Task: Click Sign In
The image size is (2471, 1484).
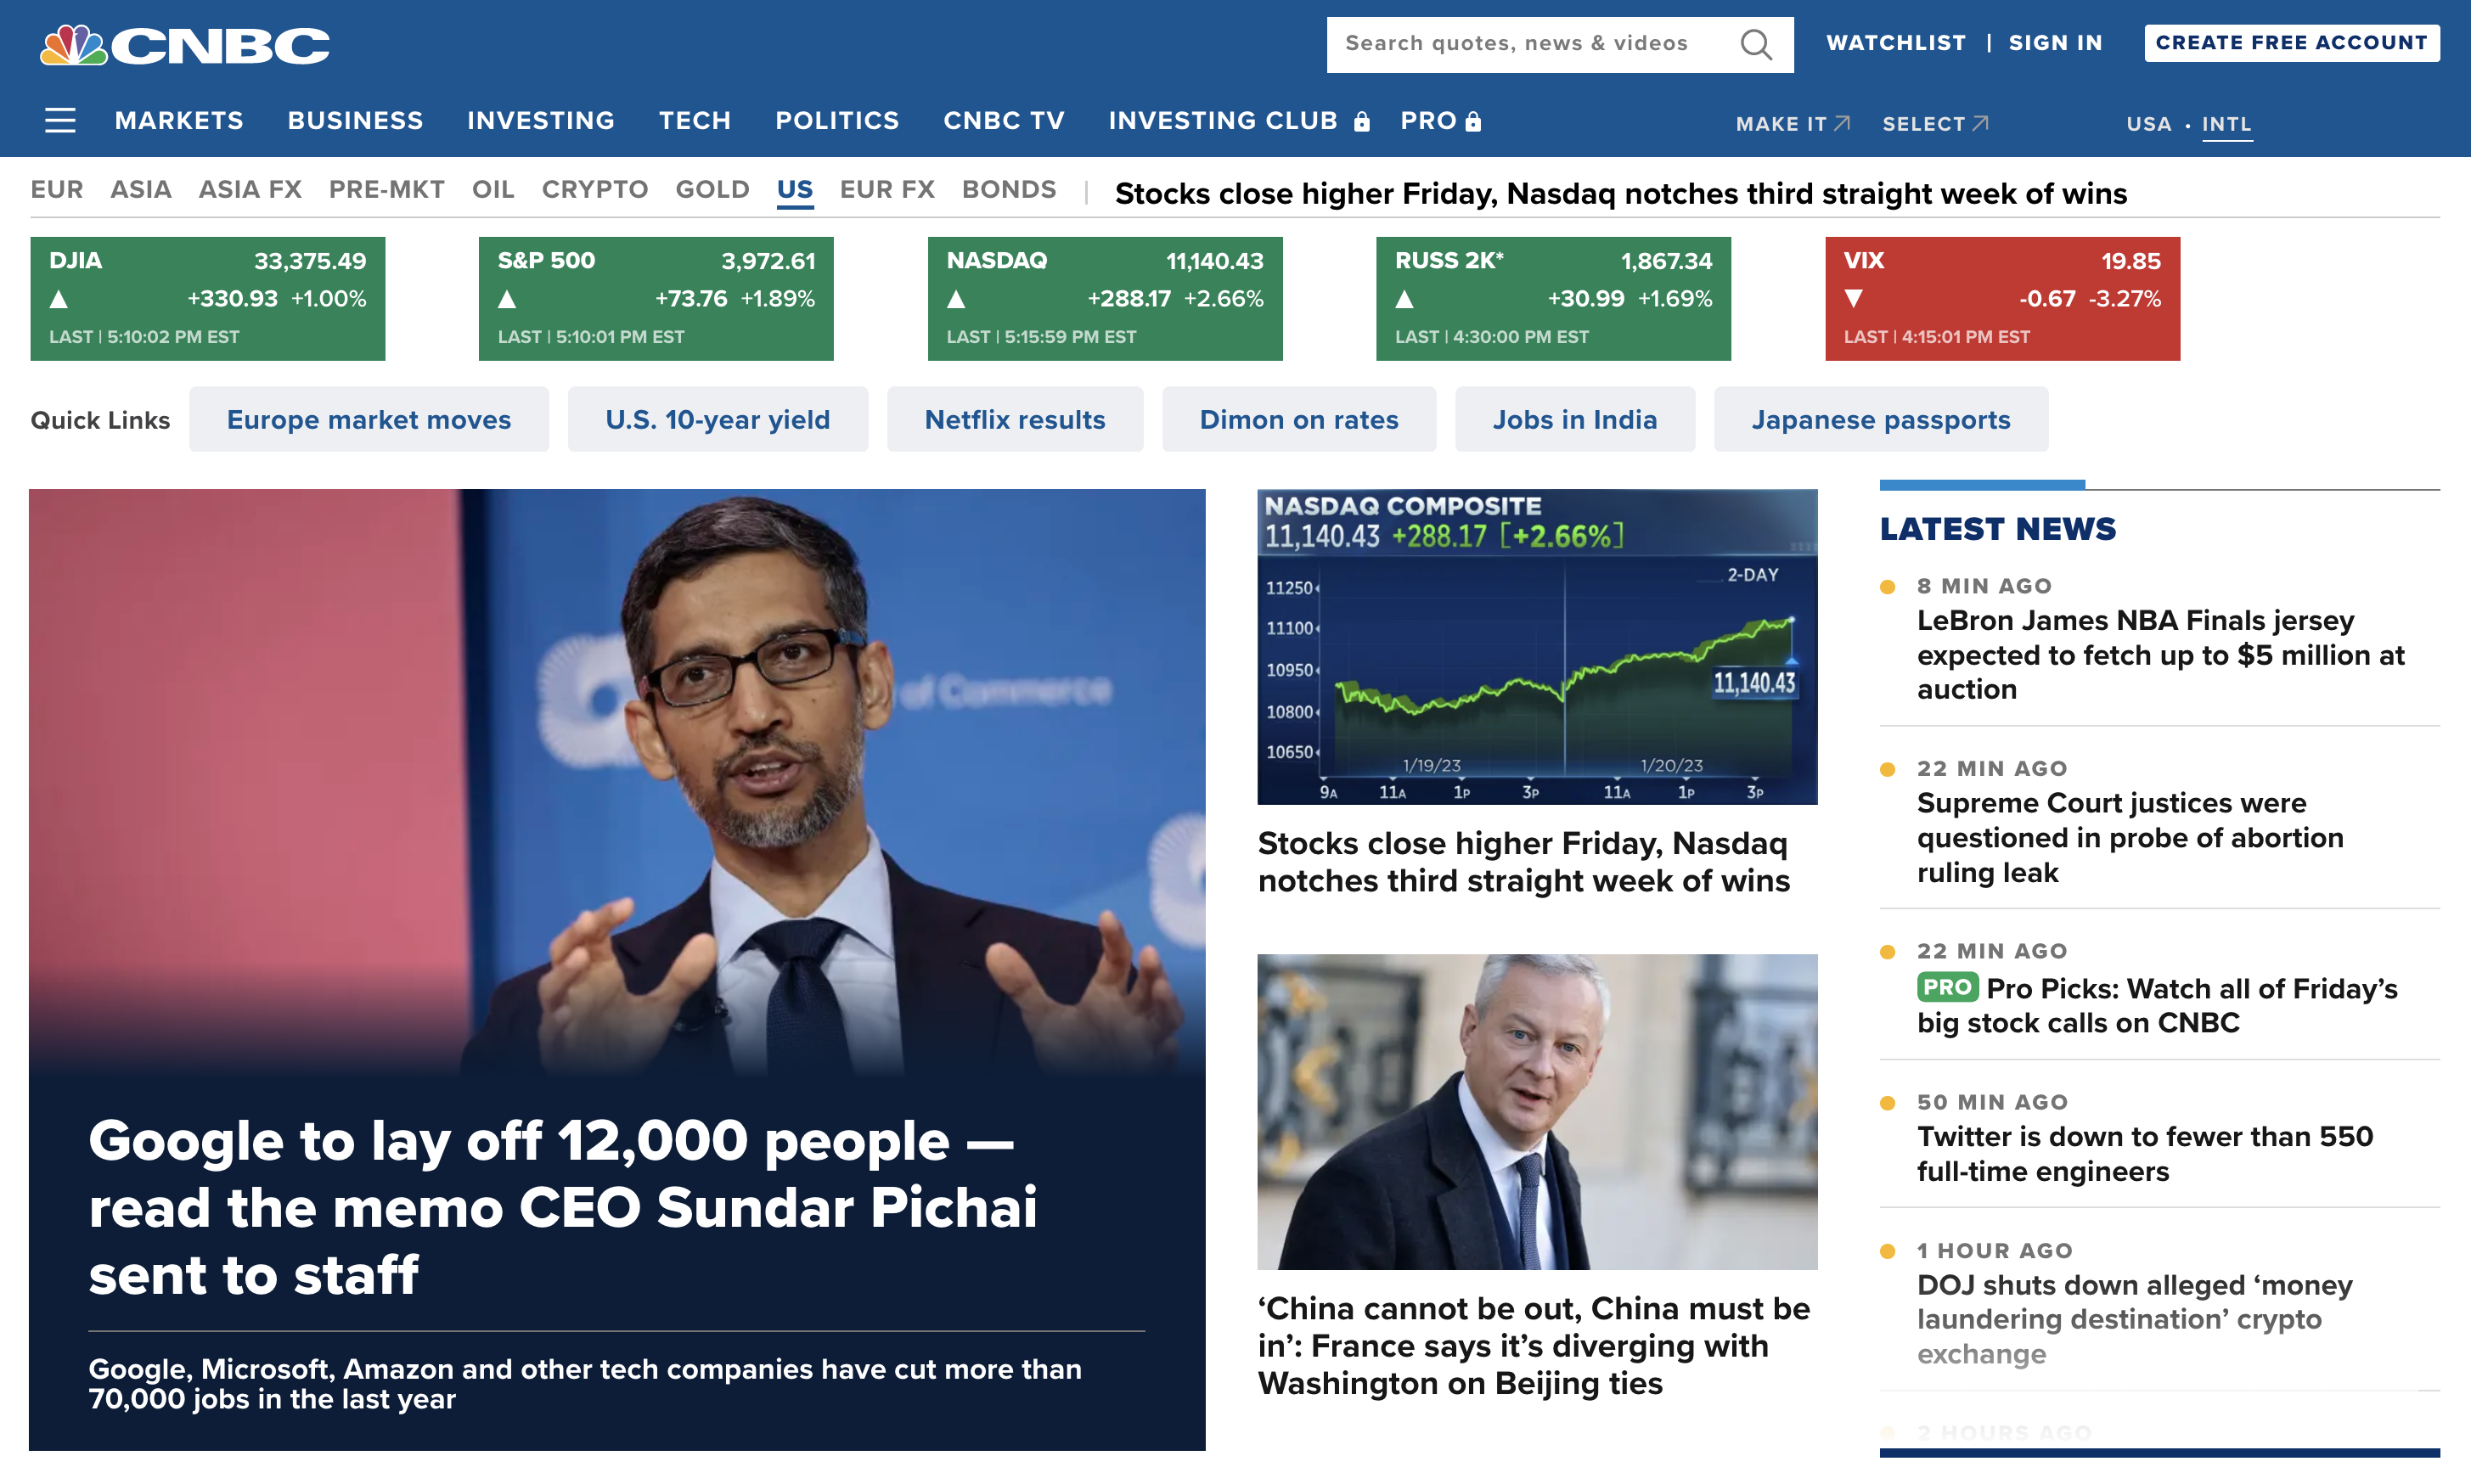Action: pos(2055,43)
